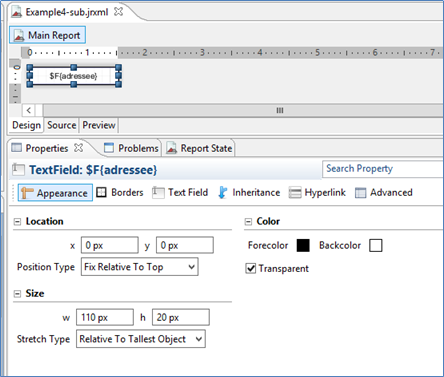Click the Main Report button

tap(47, 35)
